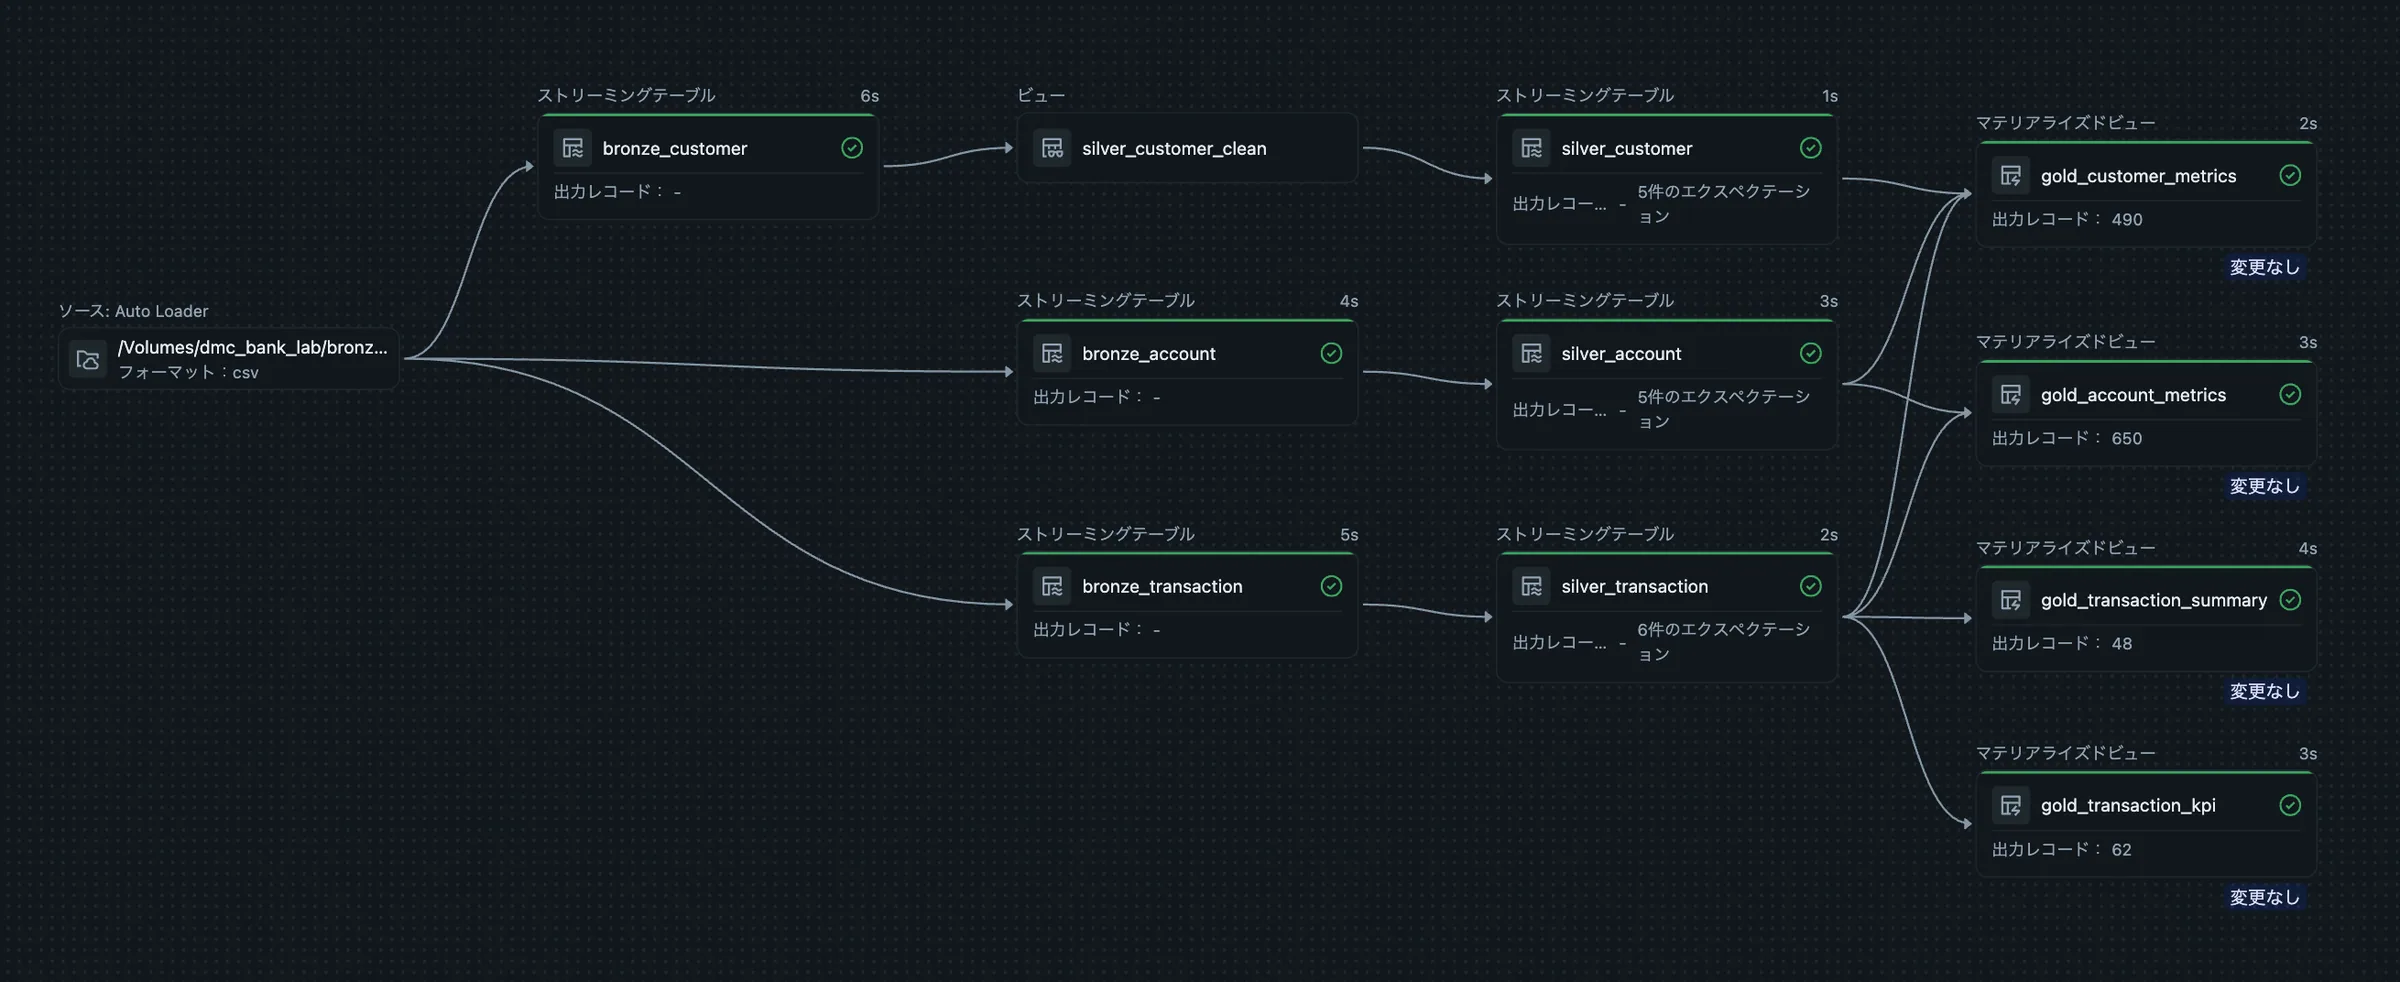The width and height of the screenshot is (2400, 982).
Task: Click the gold_transaction_summary success checkmark
Action: pos(2290,600)
